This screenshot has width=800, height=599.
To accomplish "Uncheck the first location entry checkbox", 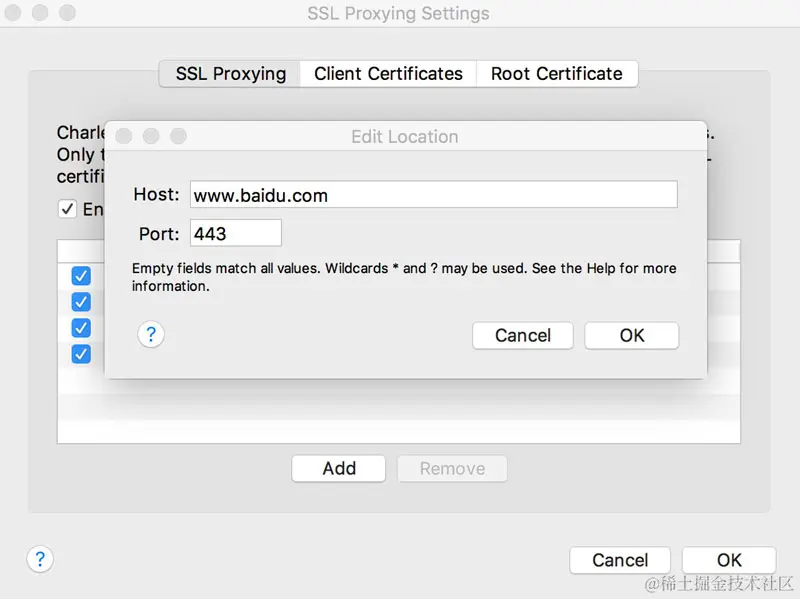I will point(81,276).
